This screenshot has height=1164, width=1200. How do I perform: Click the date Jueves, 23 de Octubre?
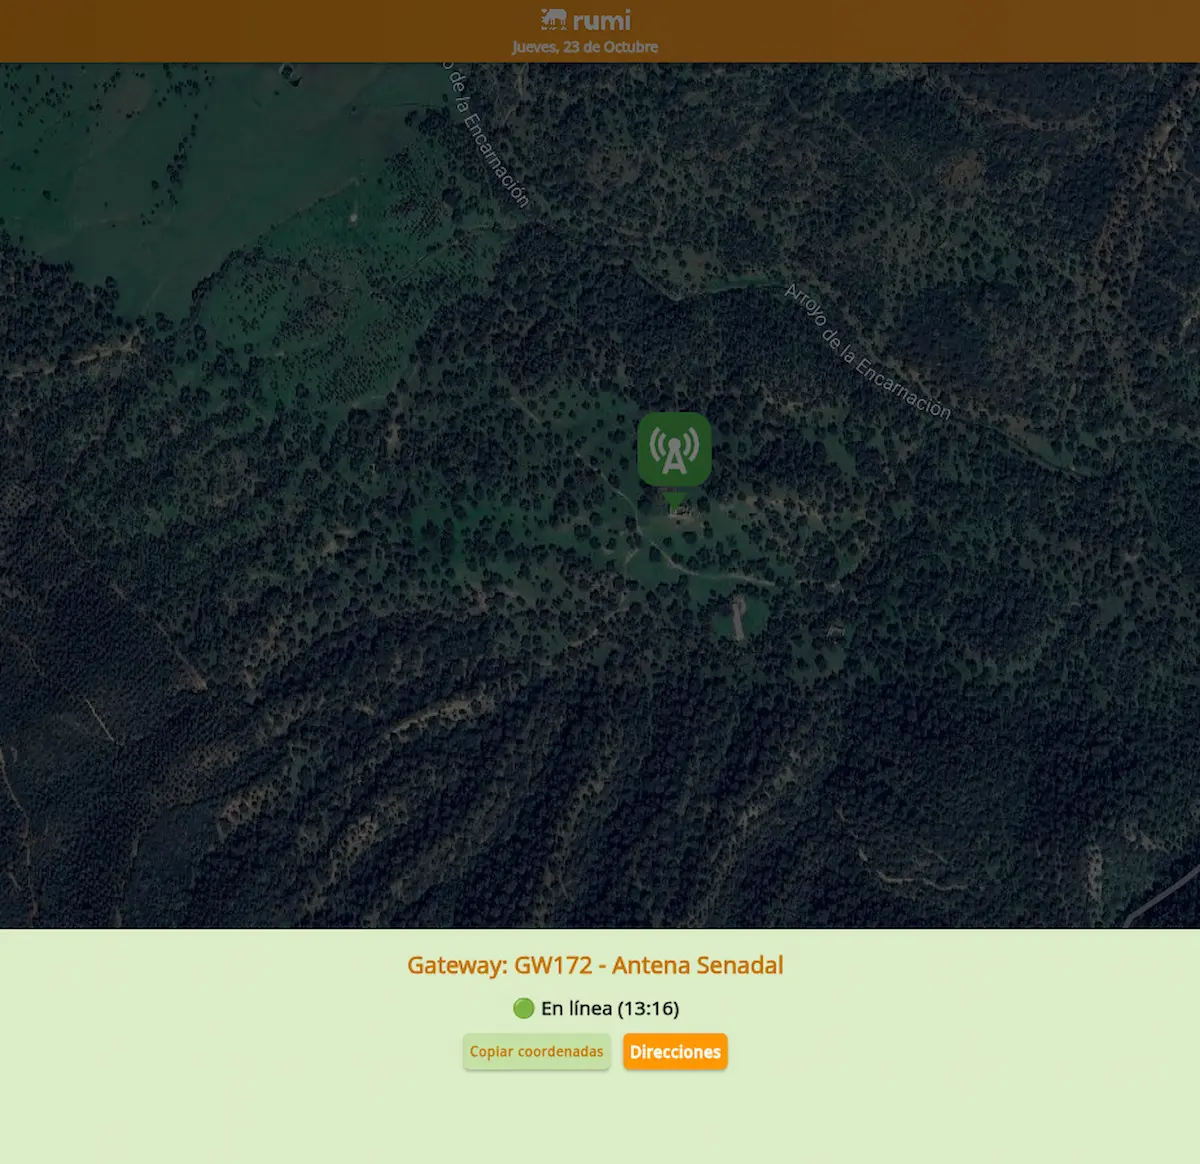pos(585,47)
